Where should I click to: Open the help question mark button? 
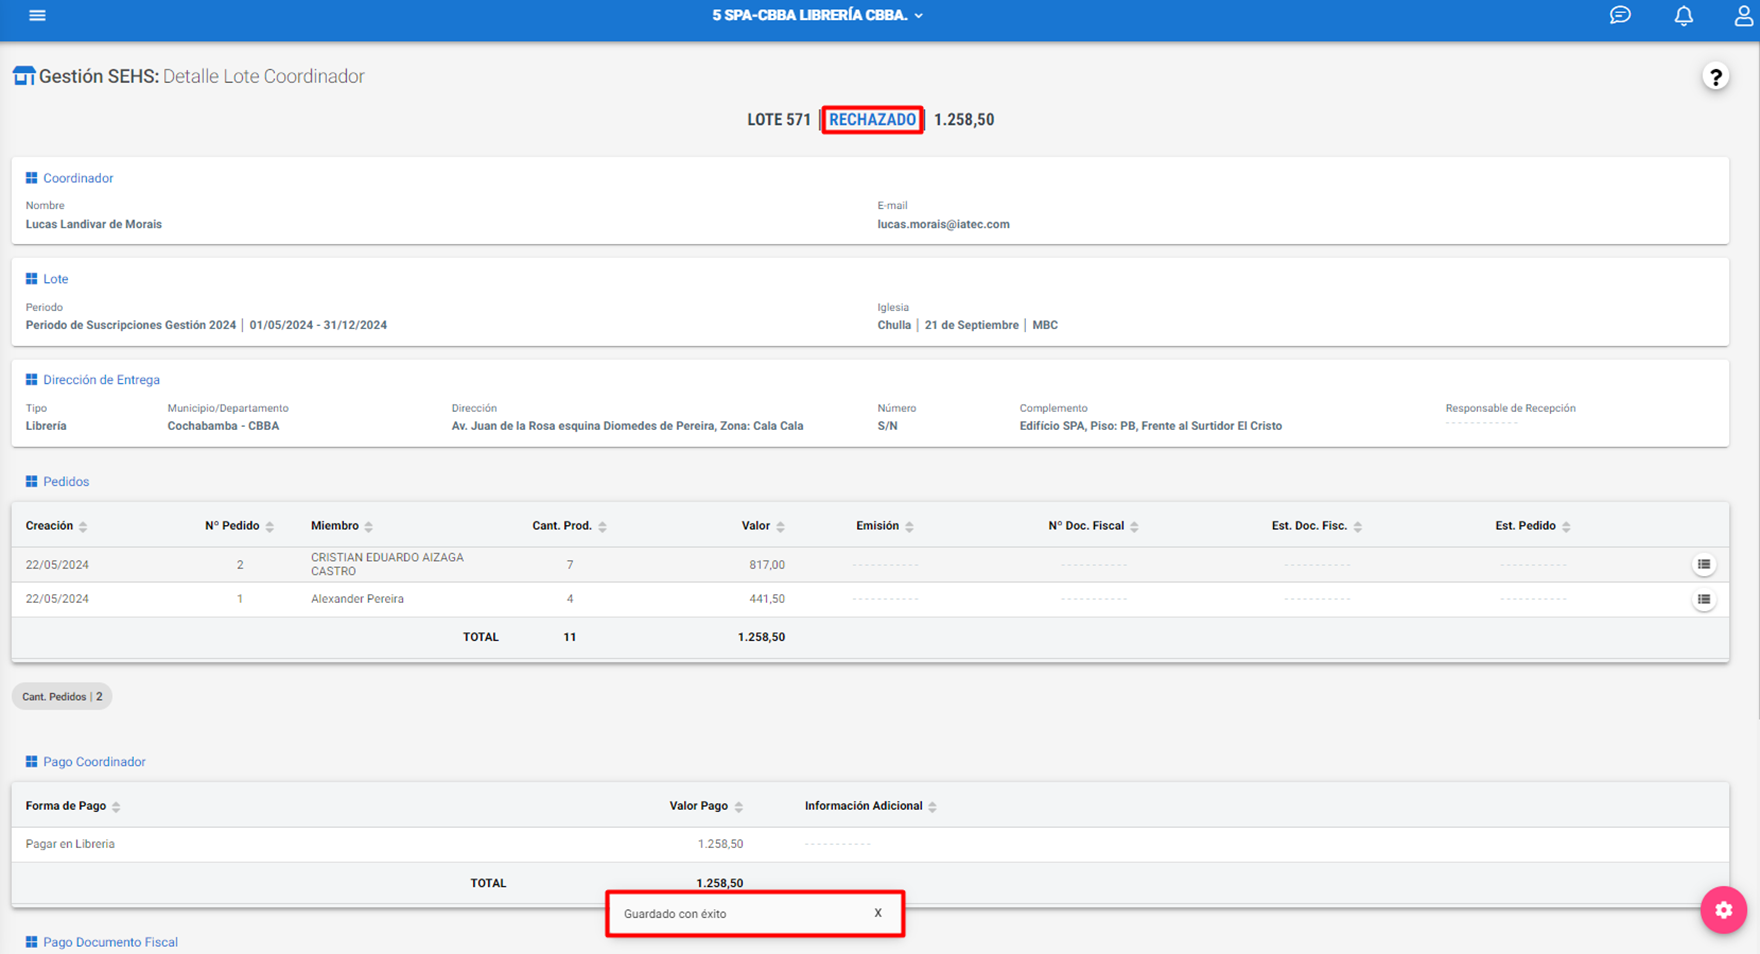pyautogui.click(x=1716, y=76)
